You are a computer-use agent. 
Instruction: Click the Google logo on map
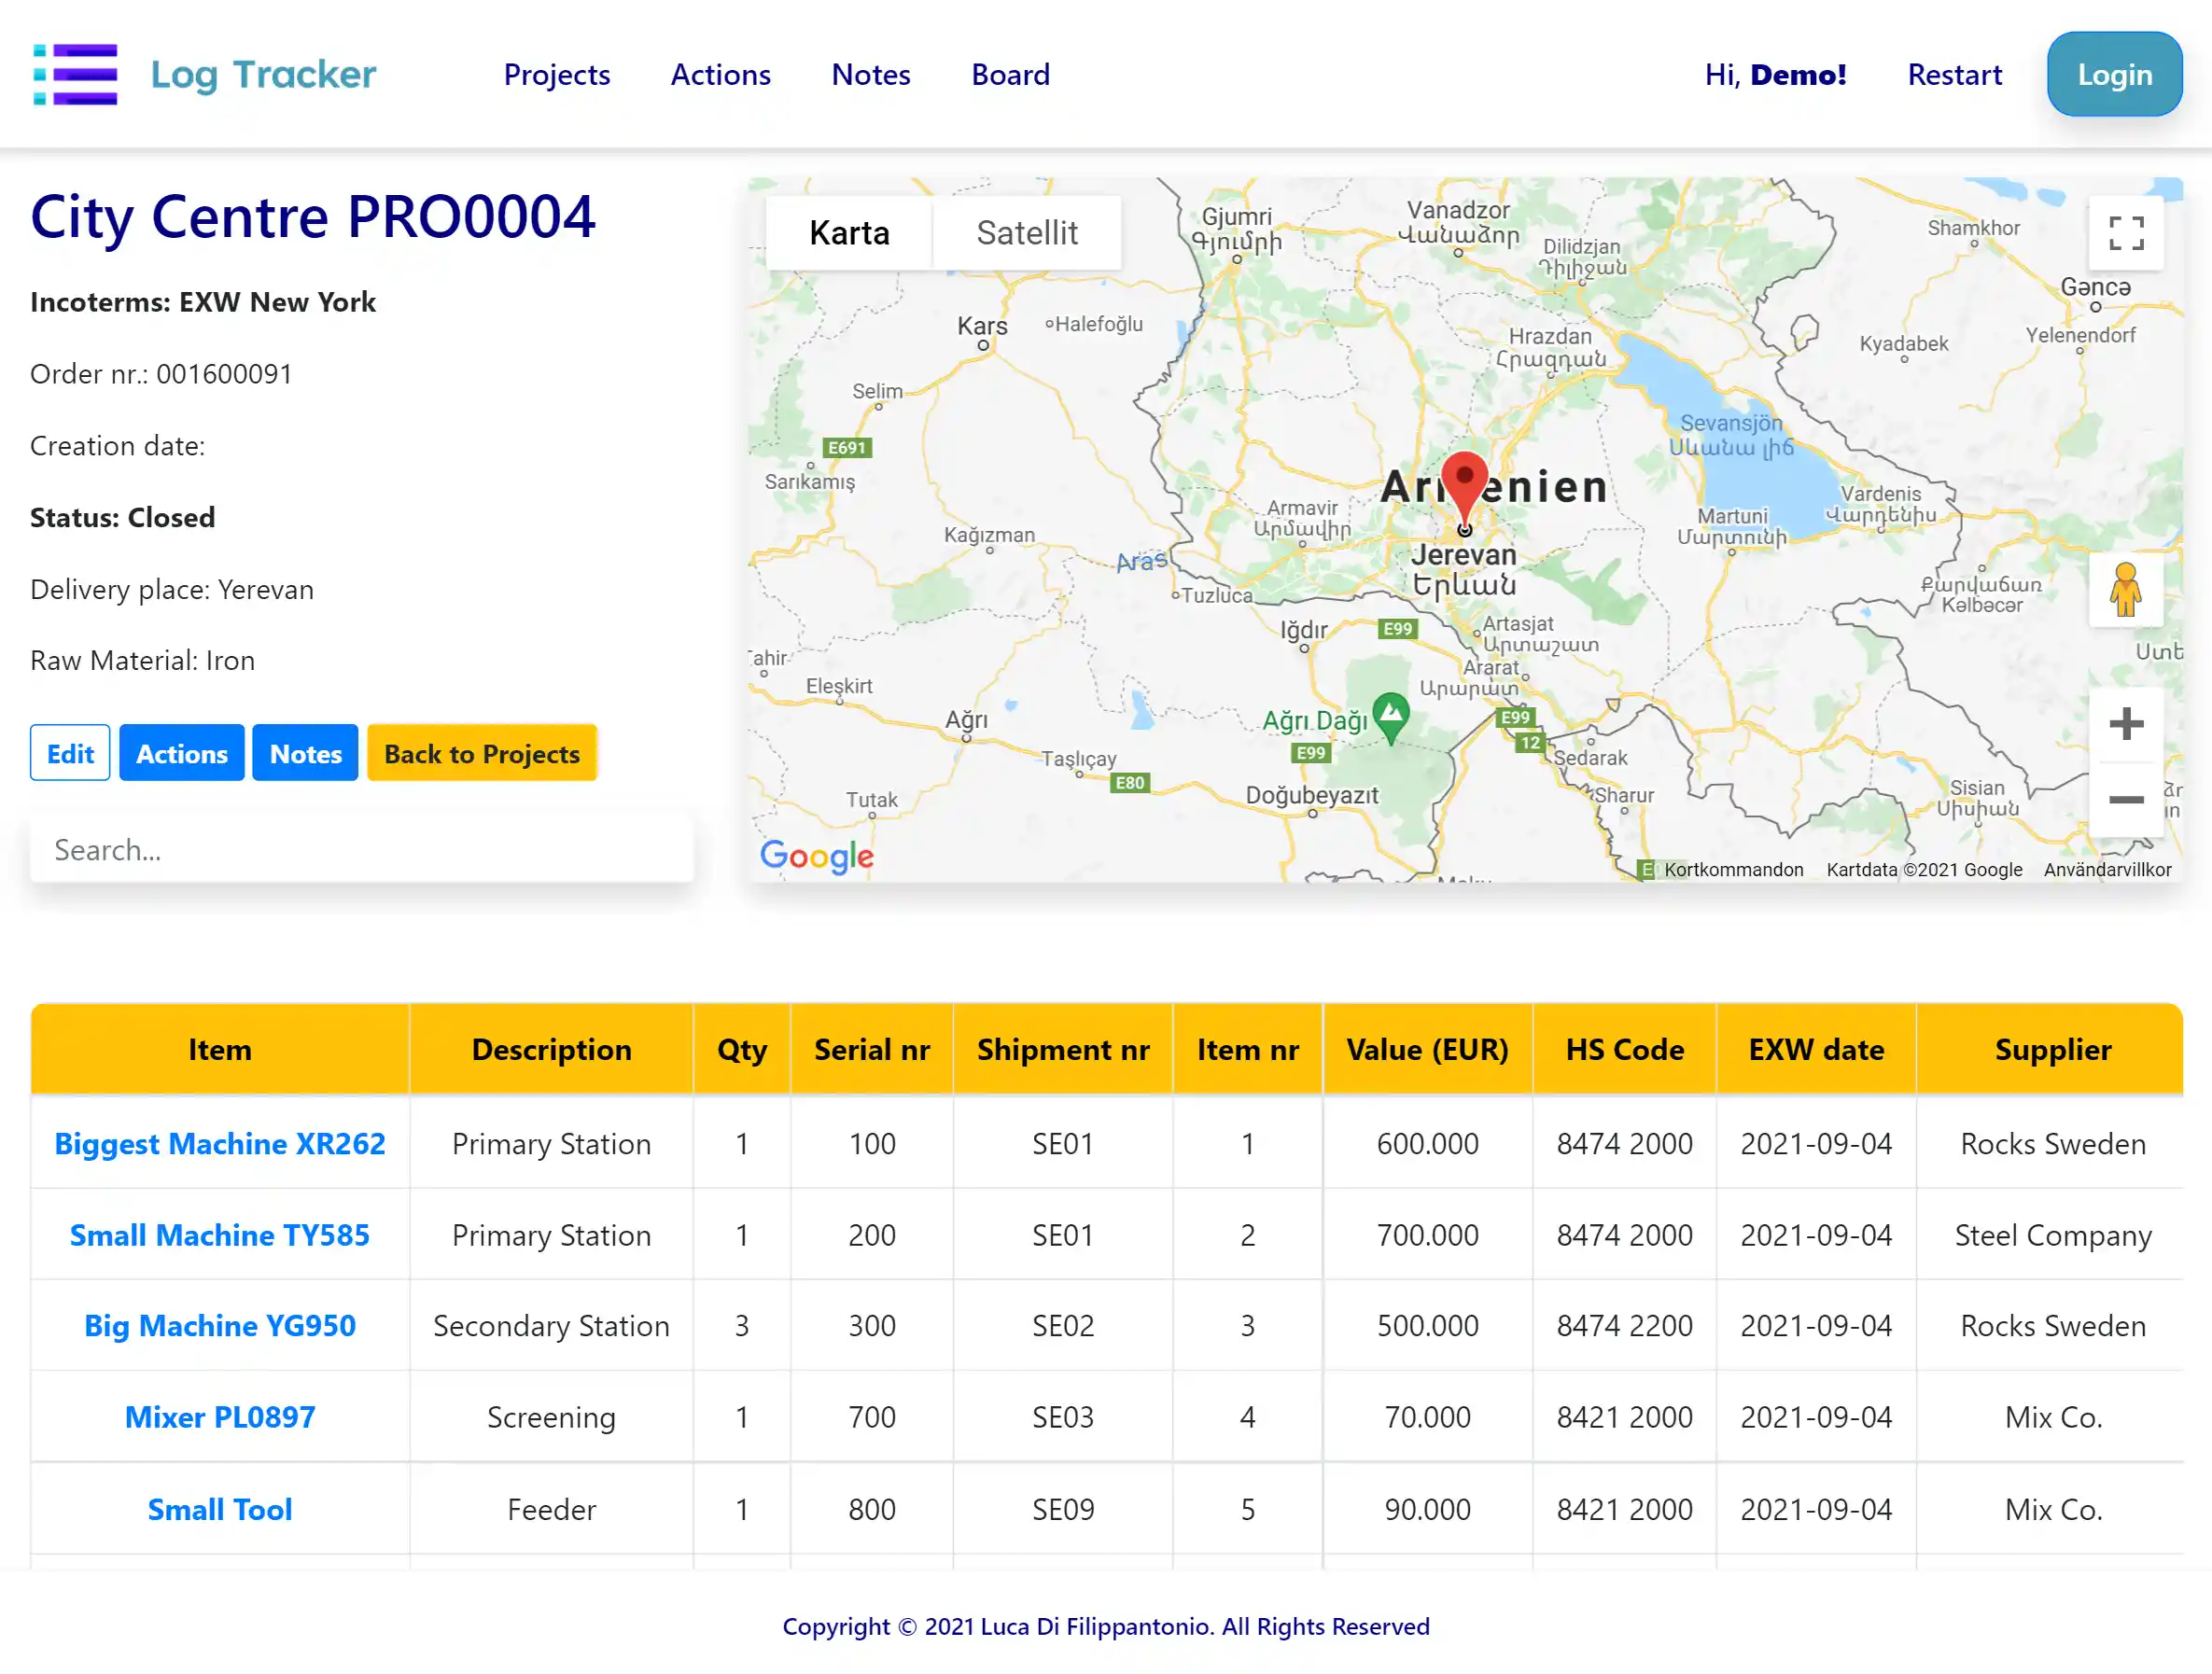(x=816, y=856)
